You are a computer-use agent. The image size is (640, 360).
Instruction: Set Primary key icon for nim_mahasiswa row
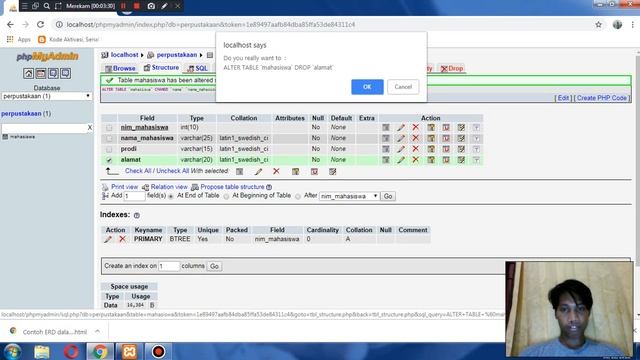(x=431, y=128)
